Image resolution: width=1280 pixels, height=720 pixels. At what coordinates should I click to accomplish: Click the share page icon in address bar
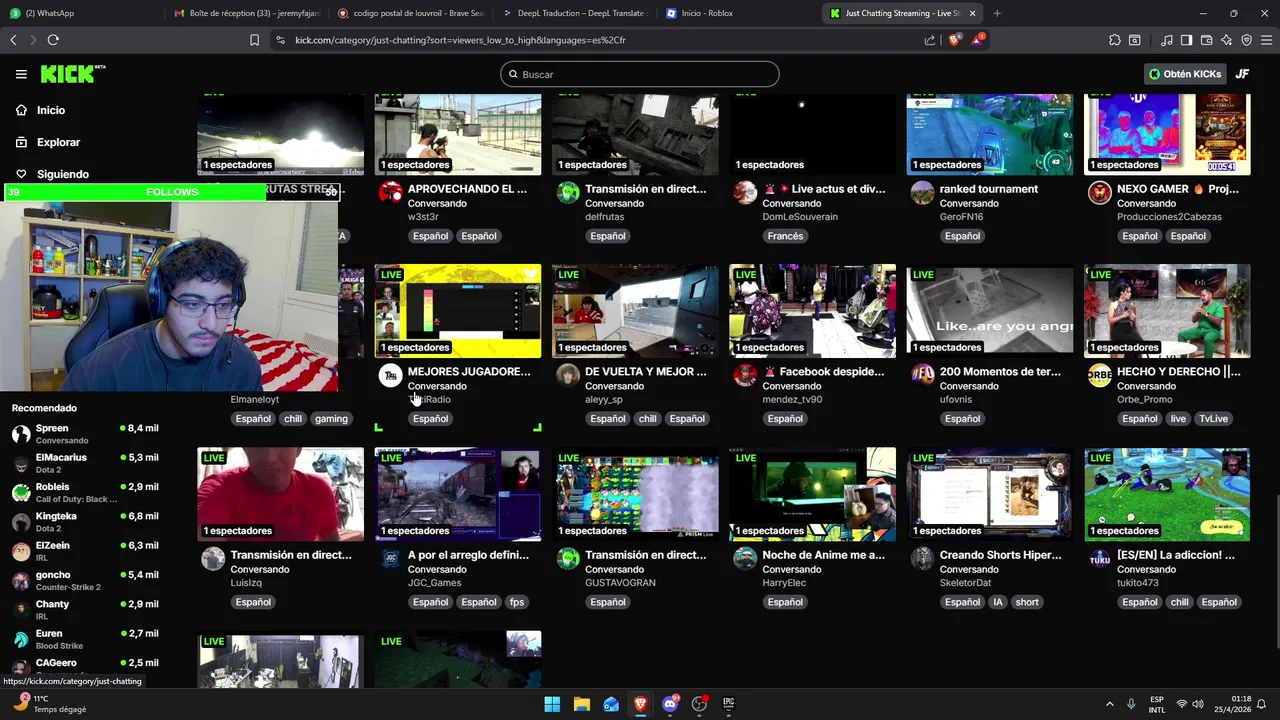(930, 40)
